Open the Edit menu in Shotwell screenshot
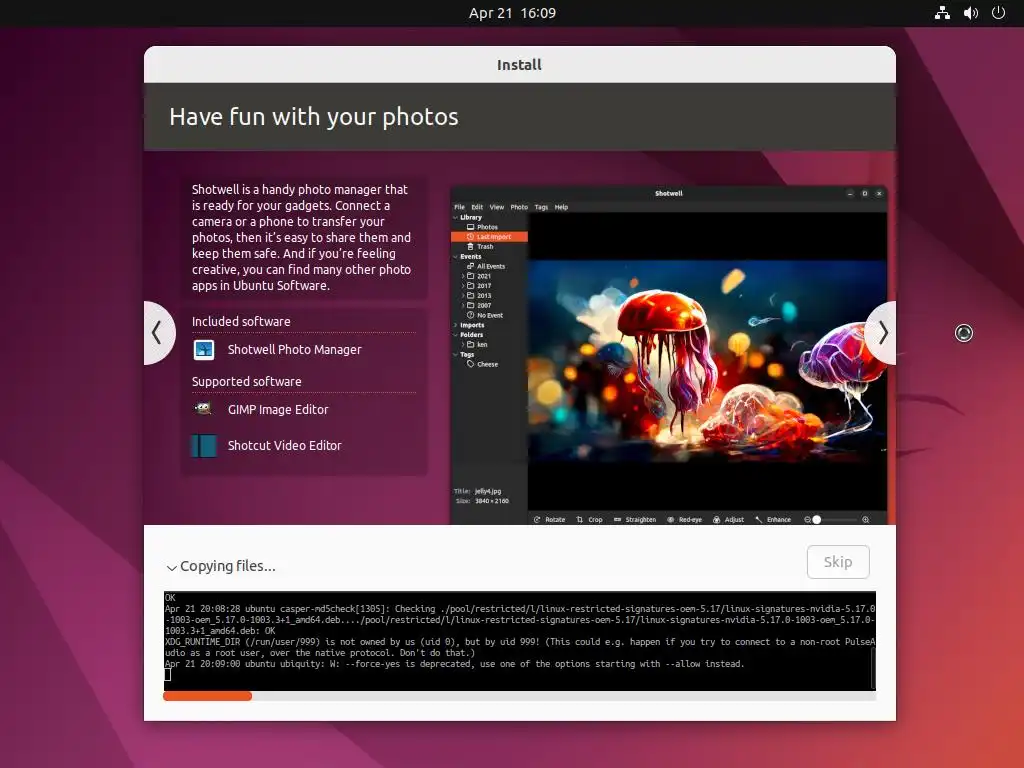This screenshot has height=768, width=1024. (x=477, y=207)
